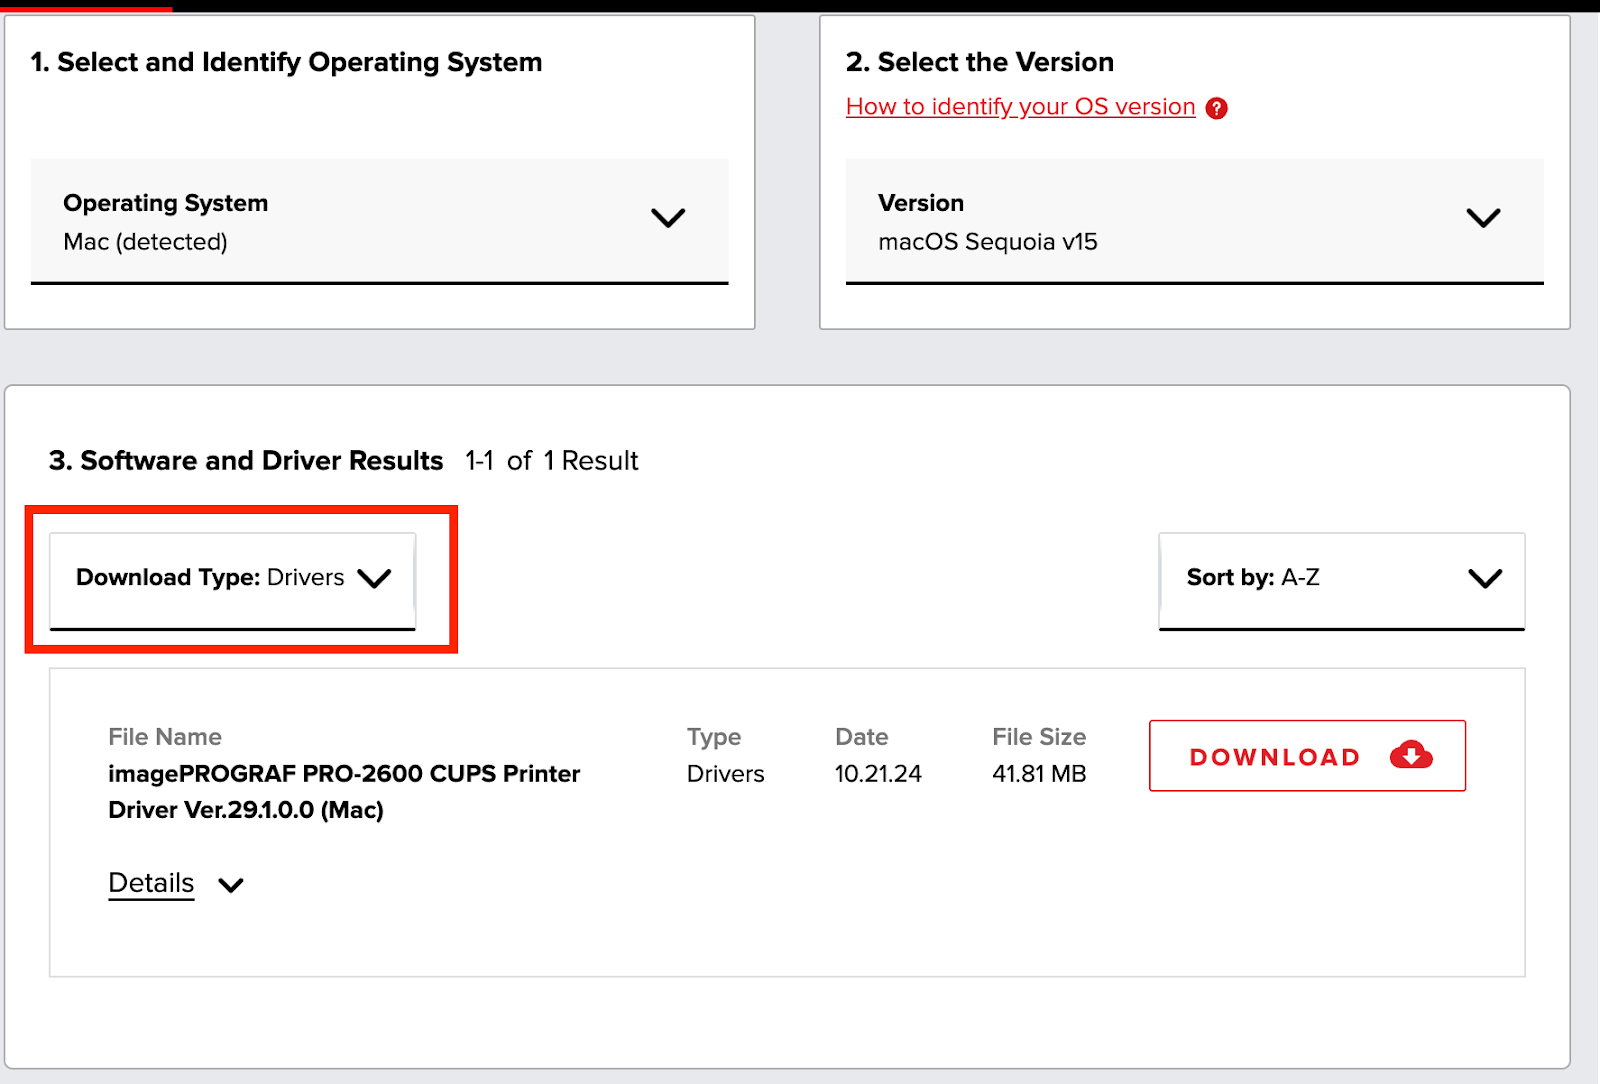Click the 41.81 MB file size value
Screen dimensions: 1600x1084
point(1039,774)
